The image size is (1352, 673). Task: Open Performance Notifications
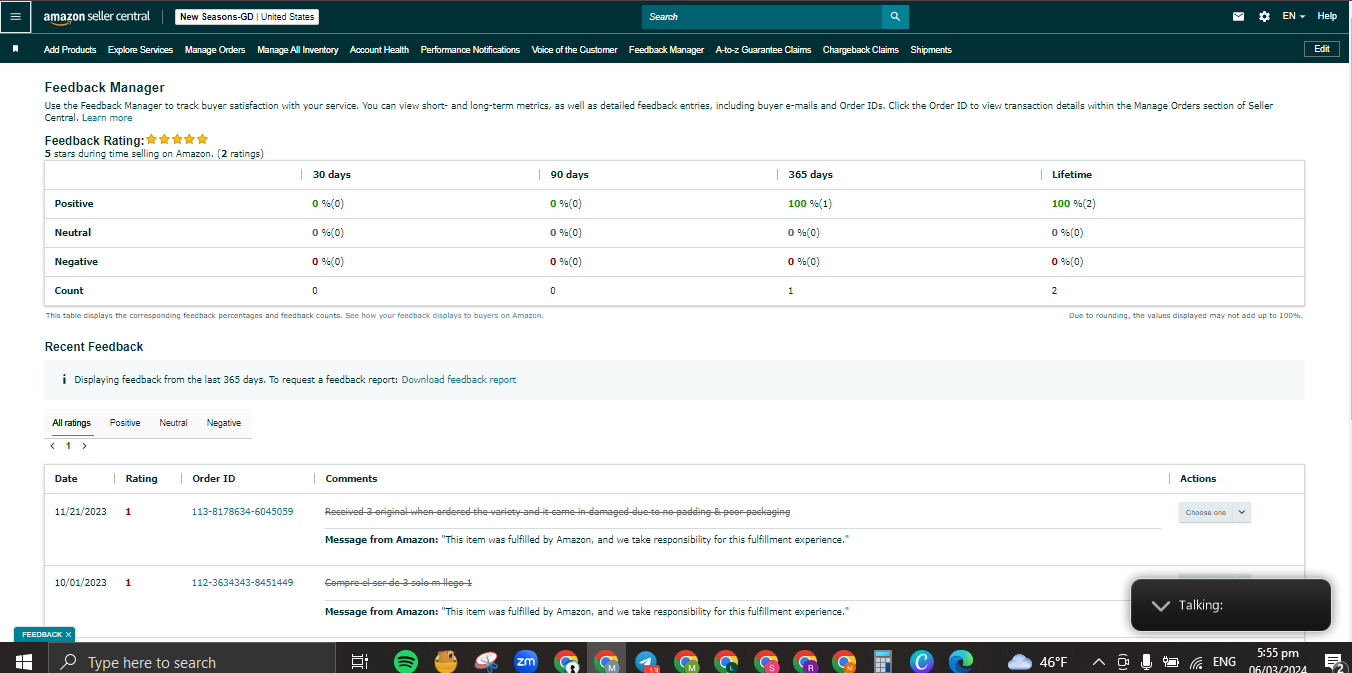470,49
